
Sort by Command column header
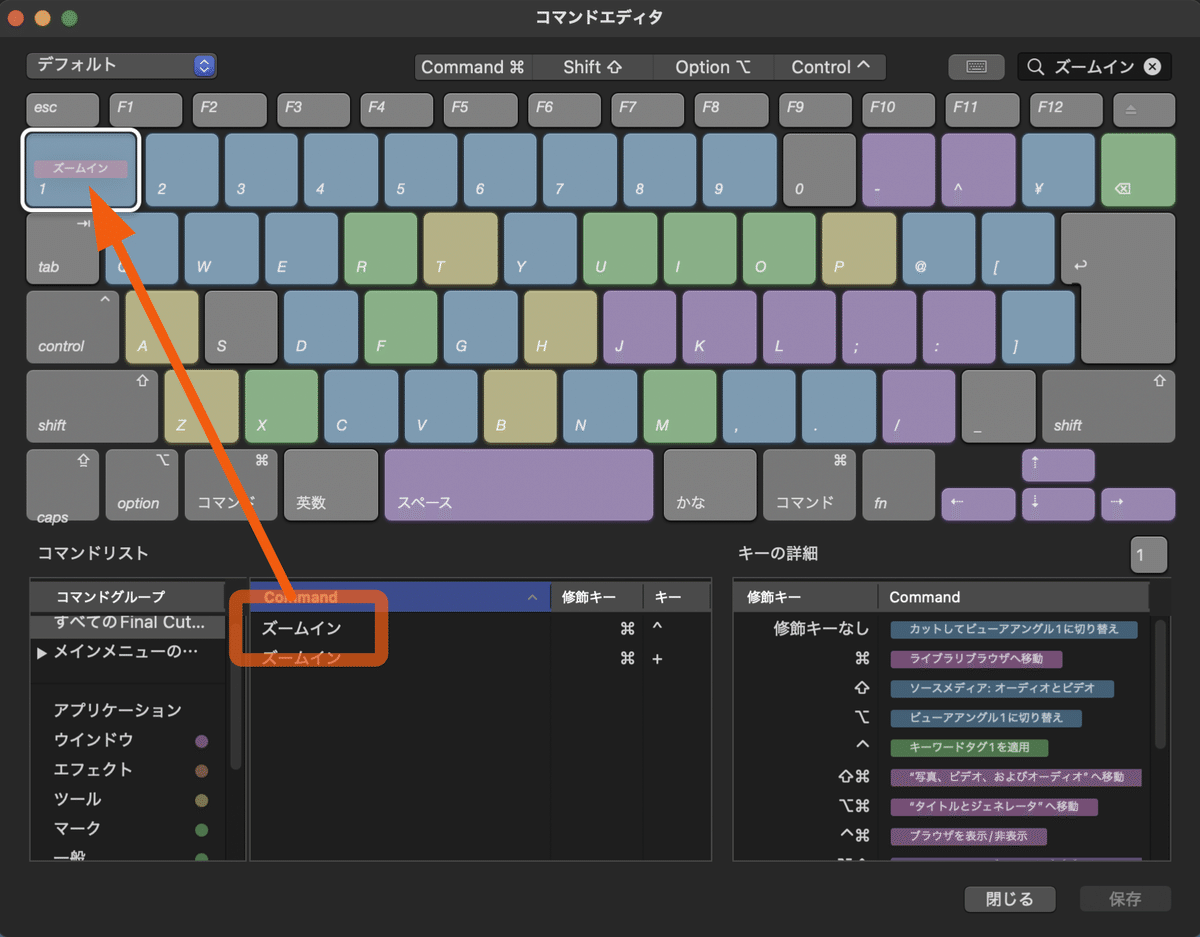click(400, 597)
